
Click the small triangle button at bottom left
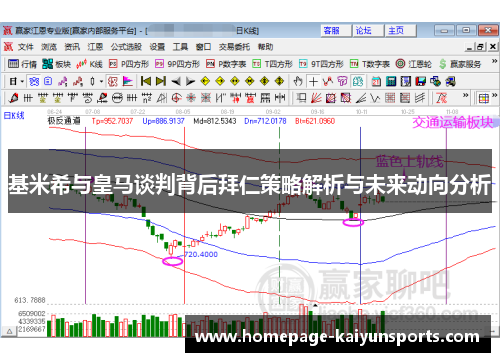[x=9, y=331]
